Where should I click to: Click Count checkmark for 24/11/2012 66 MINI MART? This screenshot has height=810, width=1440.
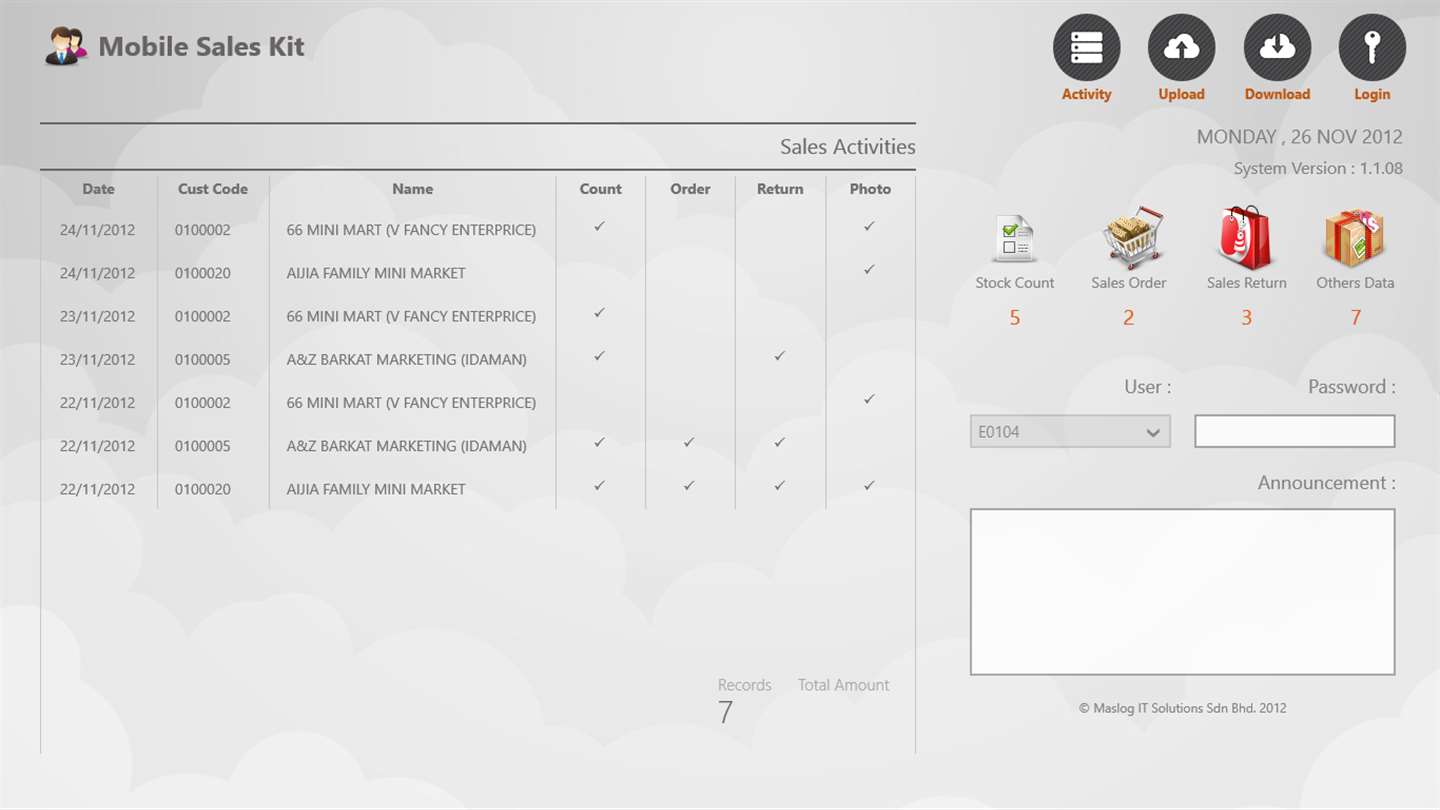[599, 226]
